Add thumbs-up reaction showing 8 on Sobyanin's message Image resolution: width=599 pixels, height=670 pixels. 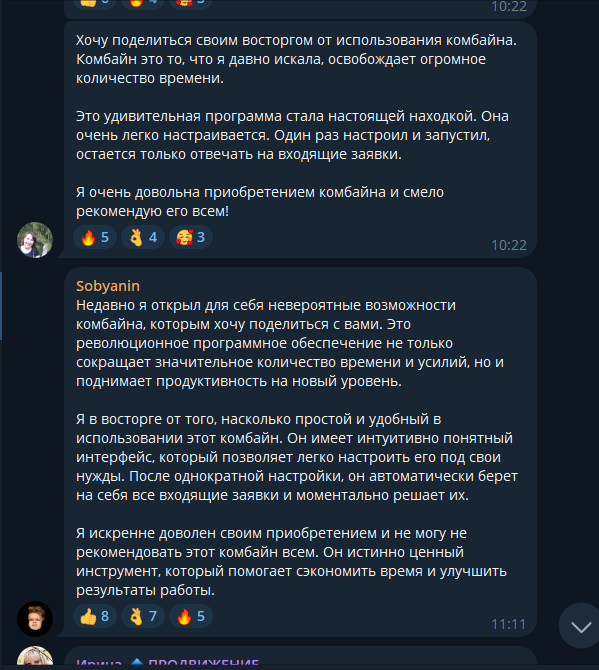click(x=95, y=616)
